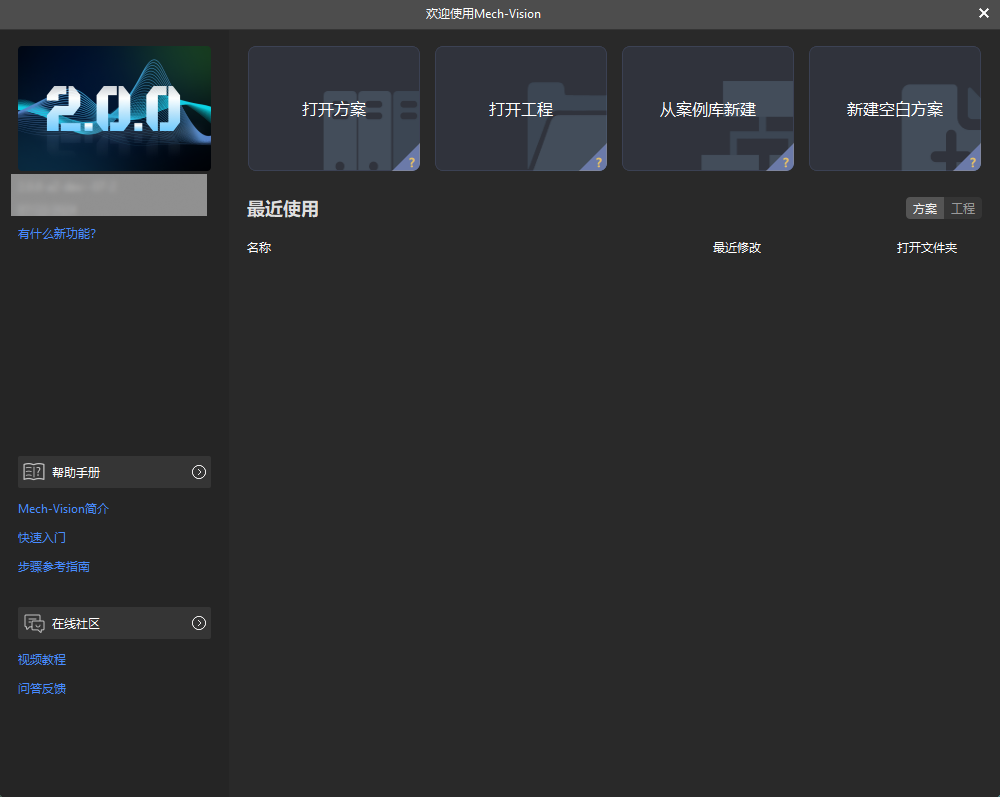Viewport: 1000px width, 797px height.
Task: Open the 有什么新功能? link
Action: pos(57,234)
